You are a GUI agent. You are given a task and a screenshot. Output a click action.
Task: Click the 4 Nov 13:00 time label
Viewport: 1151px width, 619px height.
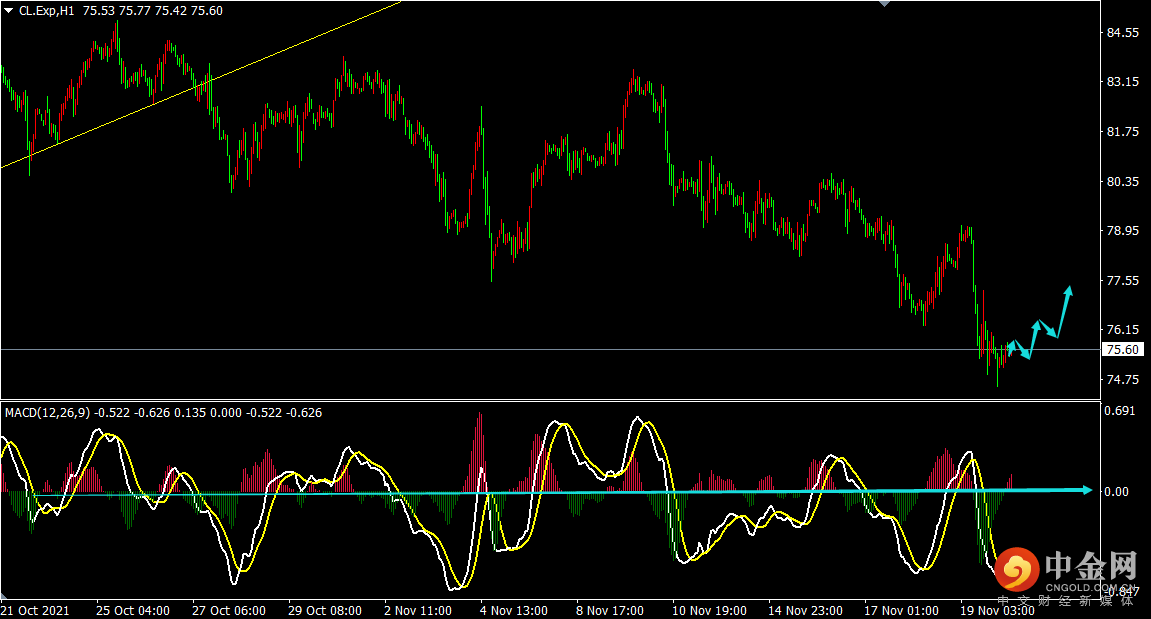coord(514,609)
